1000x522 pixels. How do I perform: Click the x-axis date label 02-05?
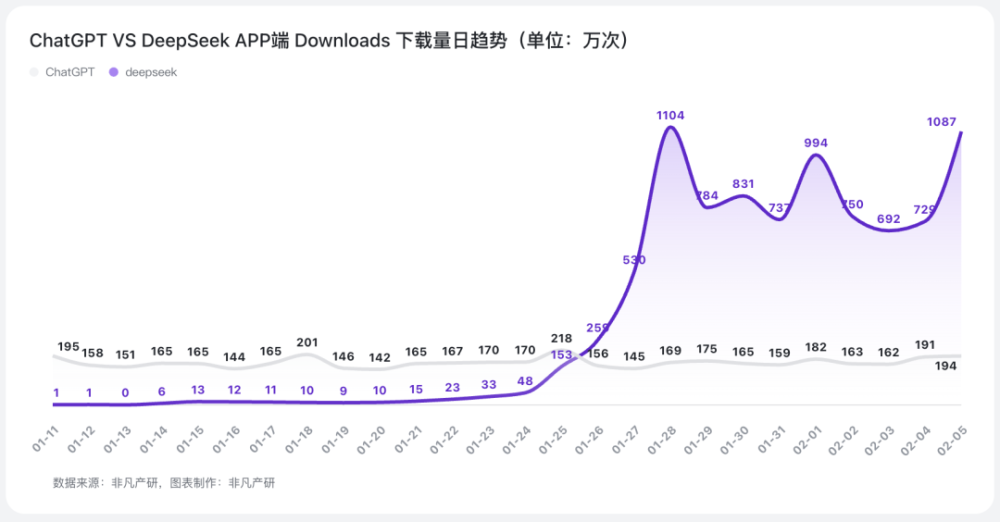coord(954,440)
